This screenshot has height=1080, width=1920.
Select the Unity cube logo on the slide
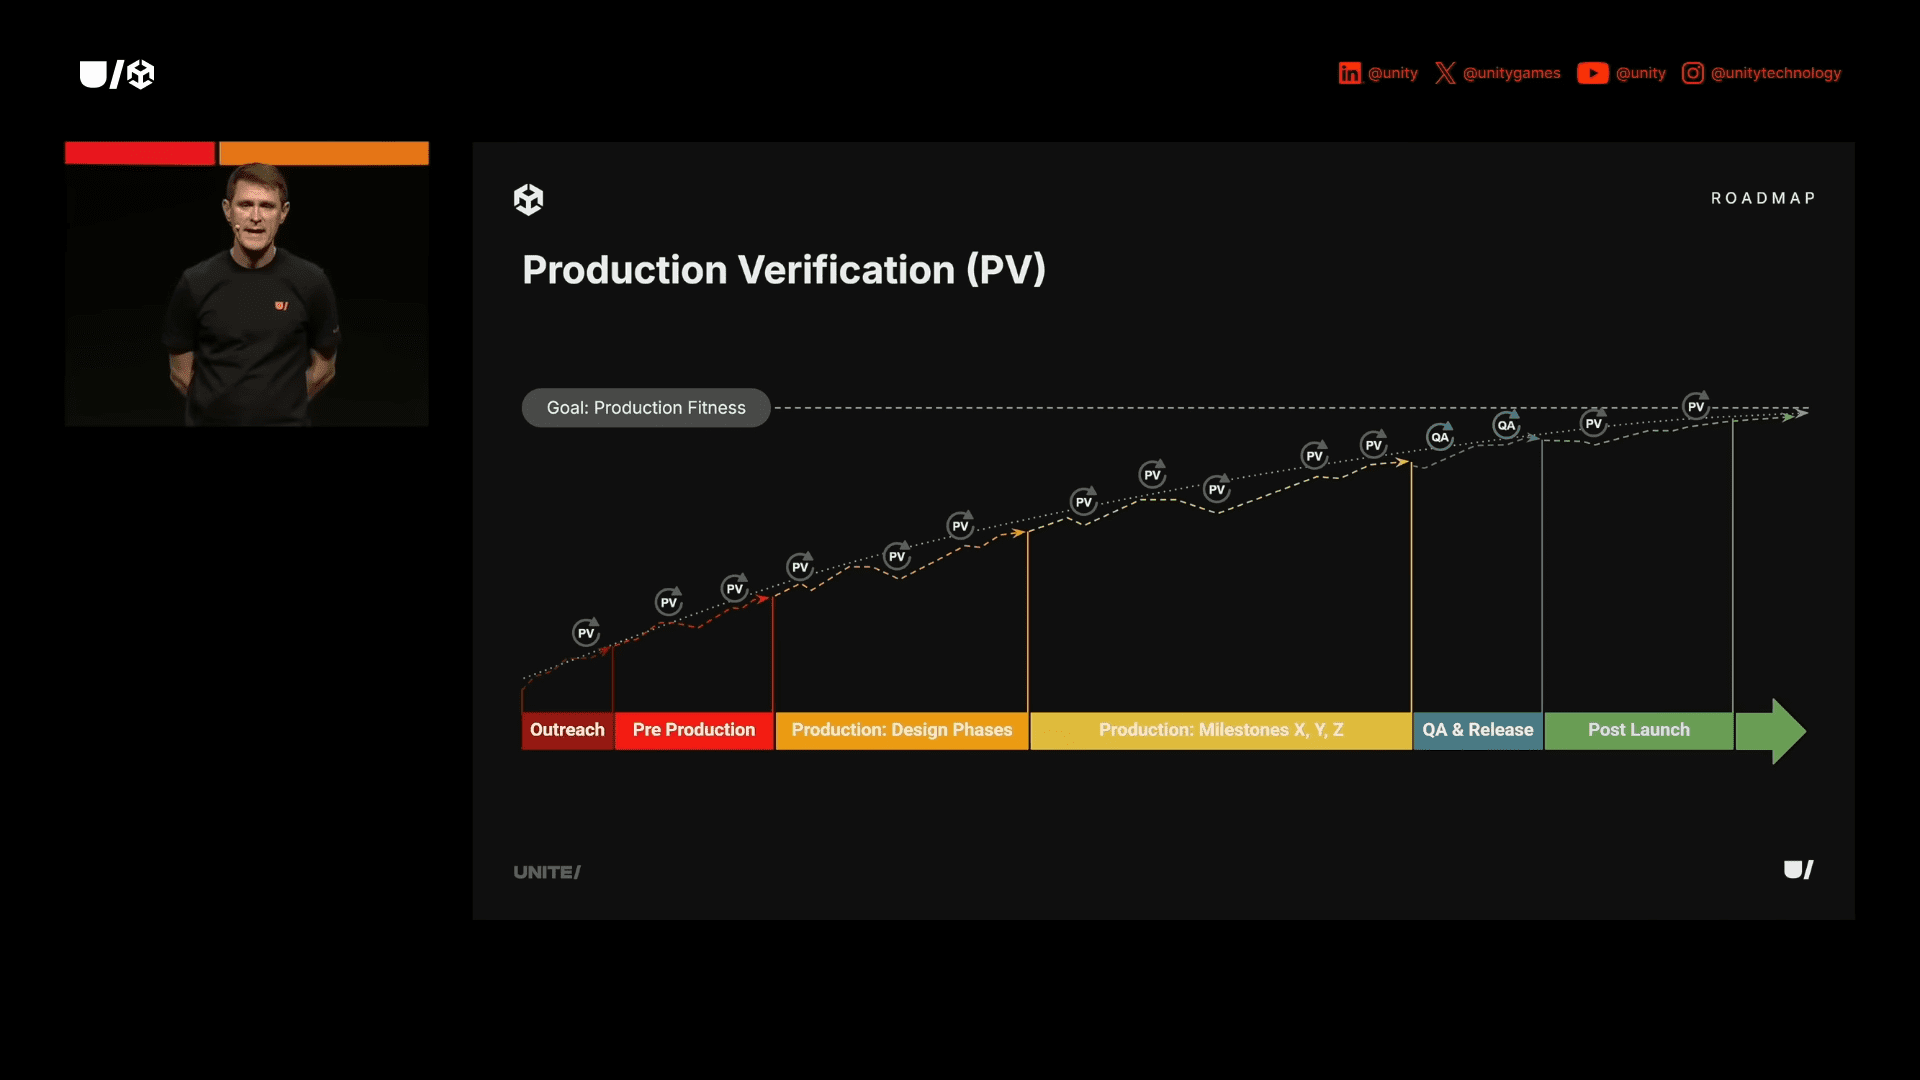(529, 199)
